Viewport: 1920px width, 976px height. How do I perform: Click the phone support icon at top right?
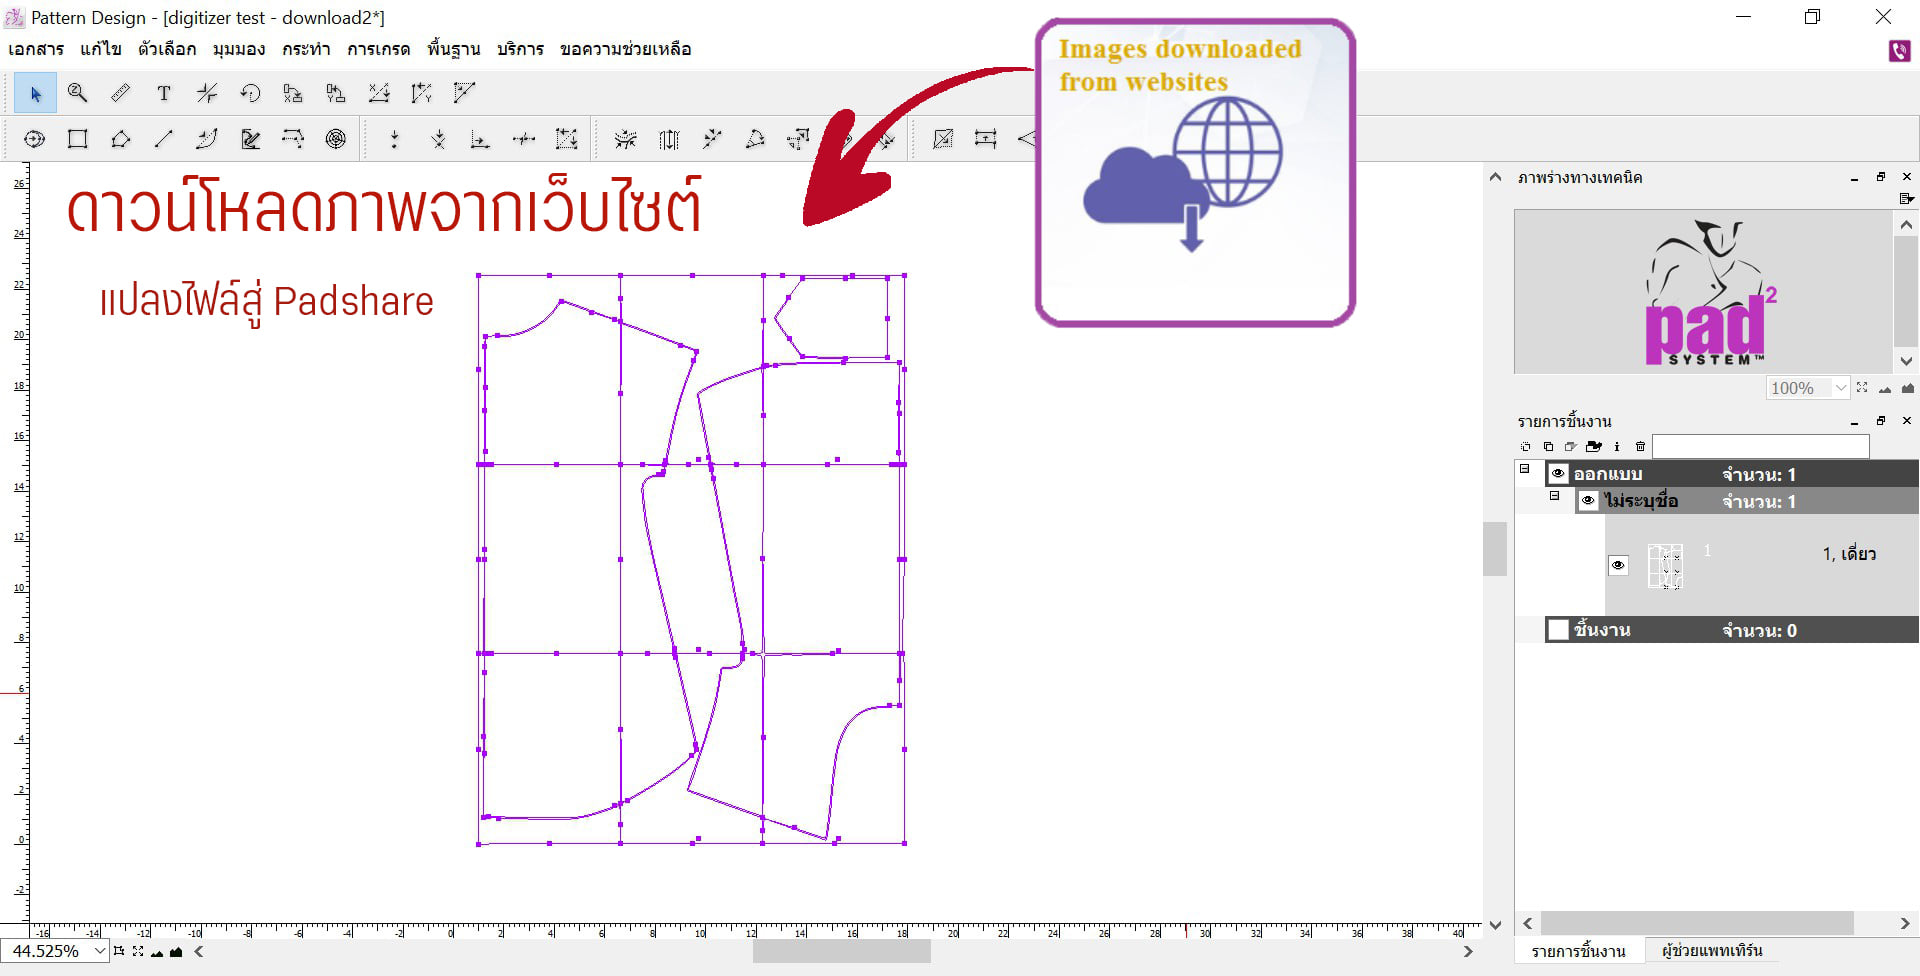click(1899, 51)
